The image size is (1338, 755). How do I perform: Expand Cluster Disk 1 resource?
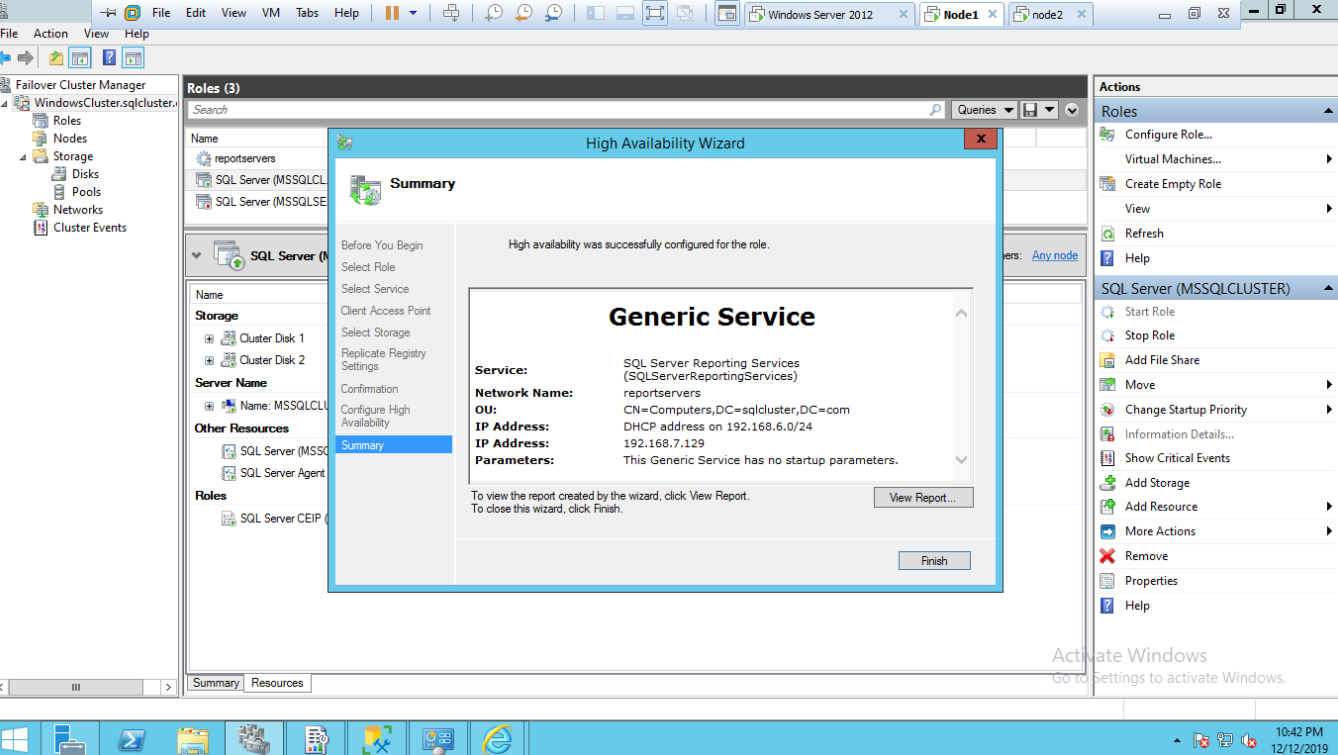point(209,339)
